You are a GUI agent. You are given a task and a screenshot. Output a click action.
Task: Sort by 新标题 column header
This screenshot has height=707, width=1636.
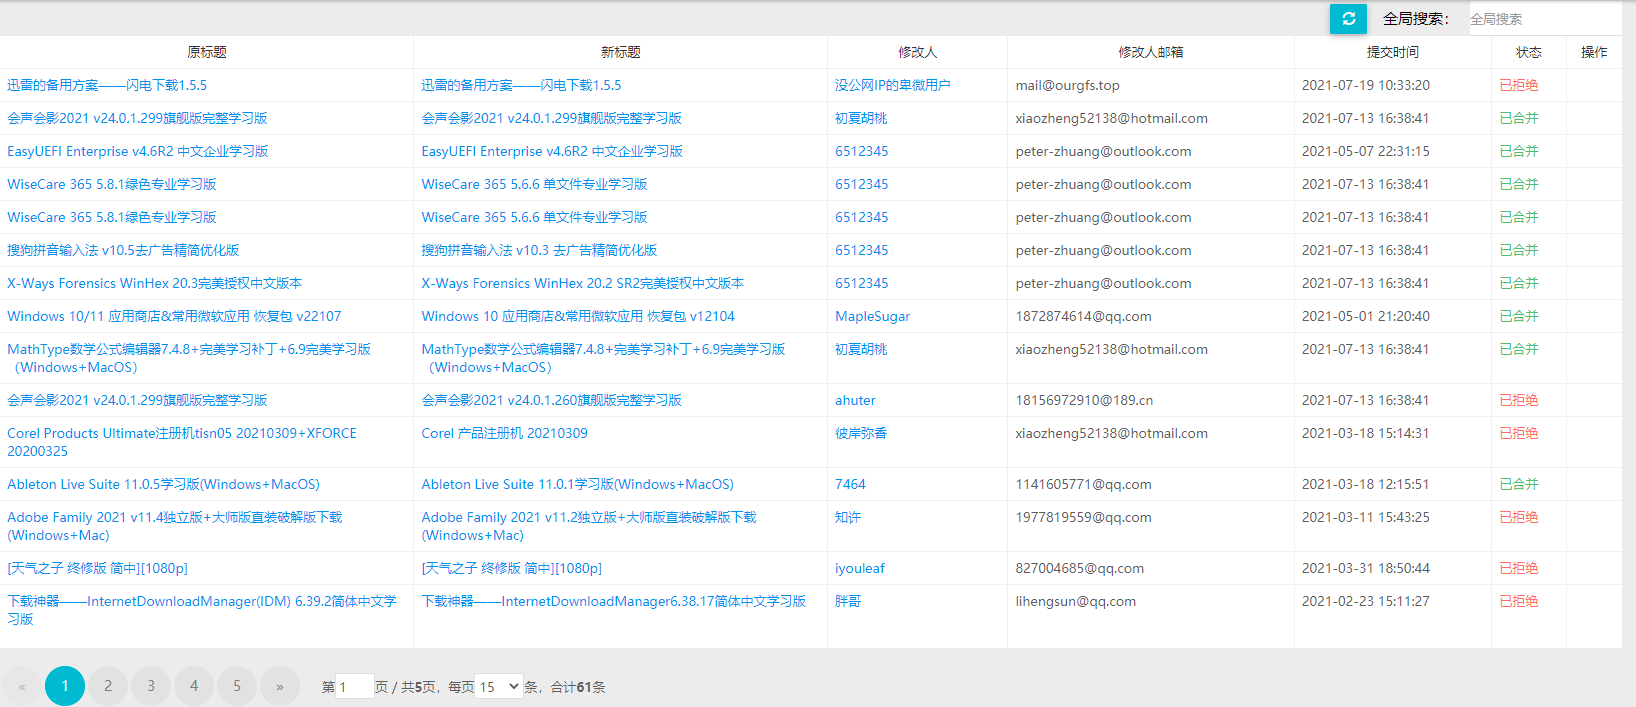pos(620,52)
